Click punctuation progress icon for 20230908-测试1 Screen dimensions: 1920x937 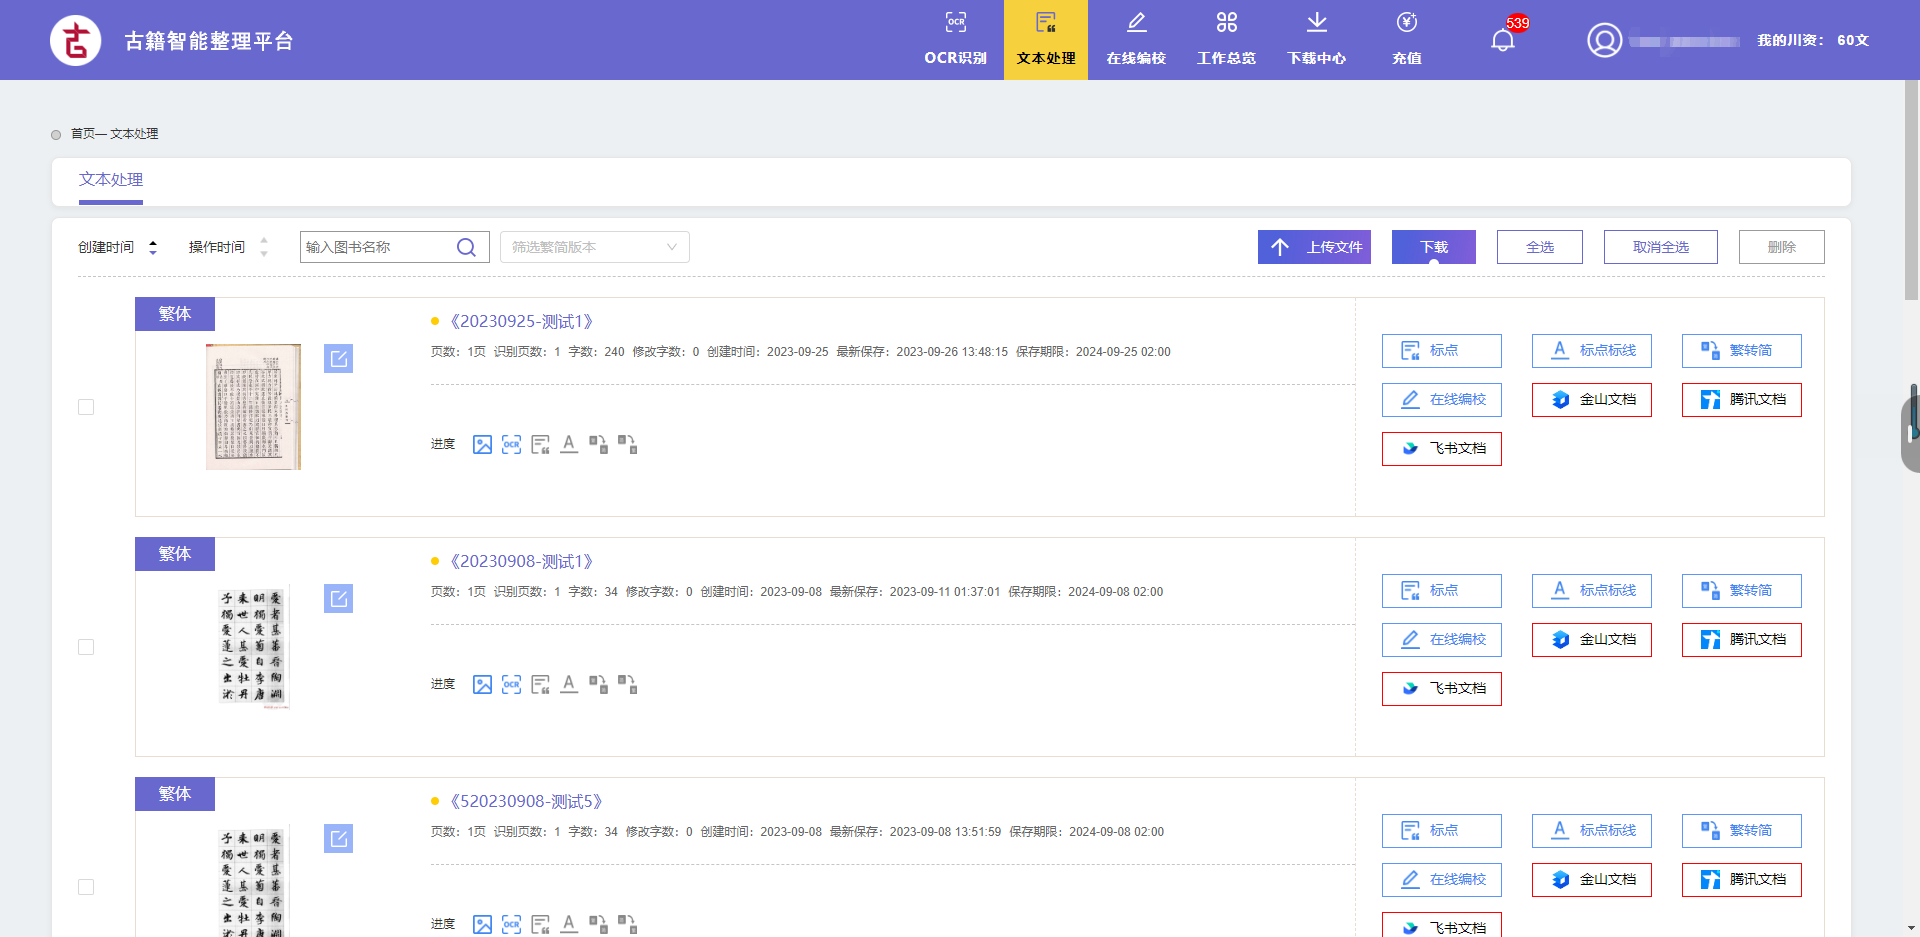pos(540,684)
